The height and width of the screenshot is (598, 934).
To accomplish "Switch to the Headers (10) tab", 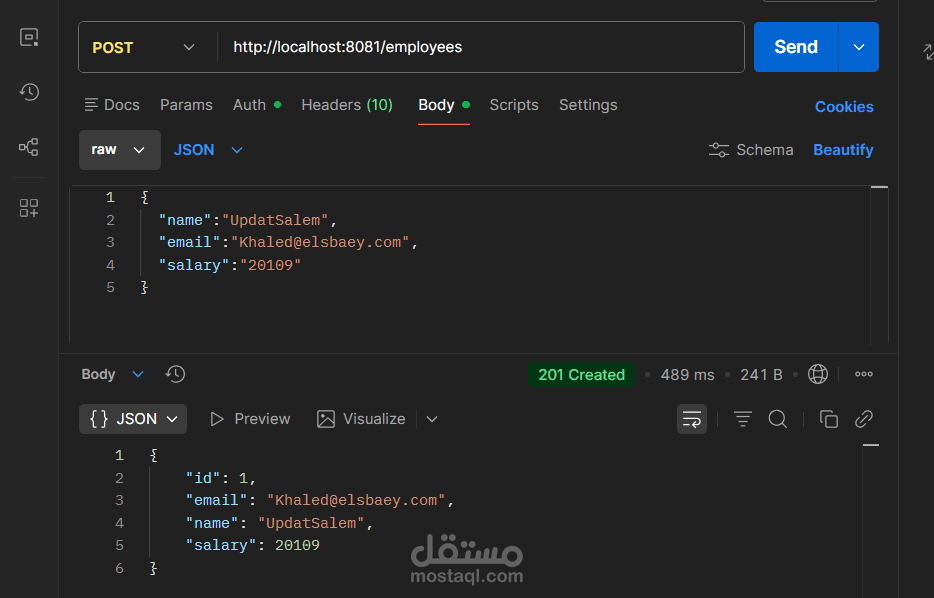I will coord(347,105).
